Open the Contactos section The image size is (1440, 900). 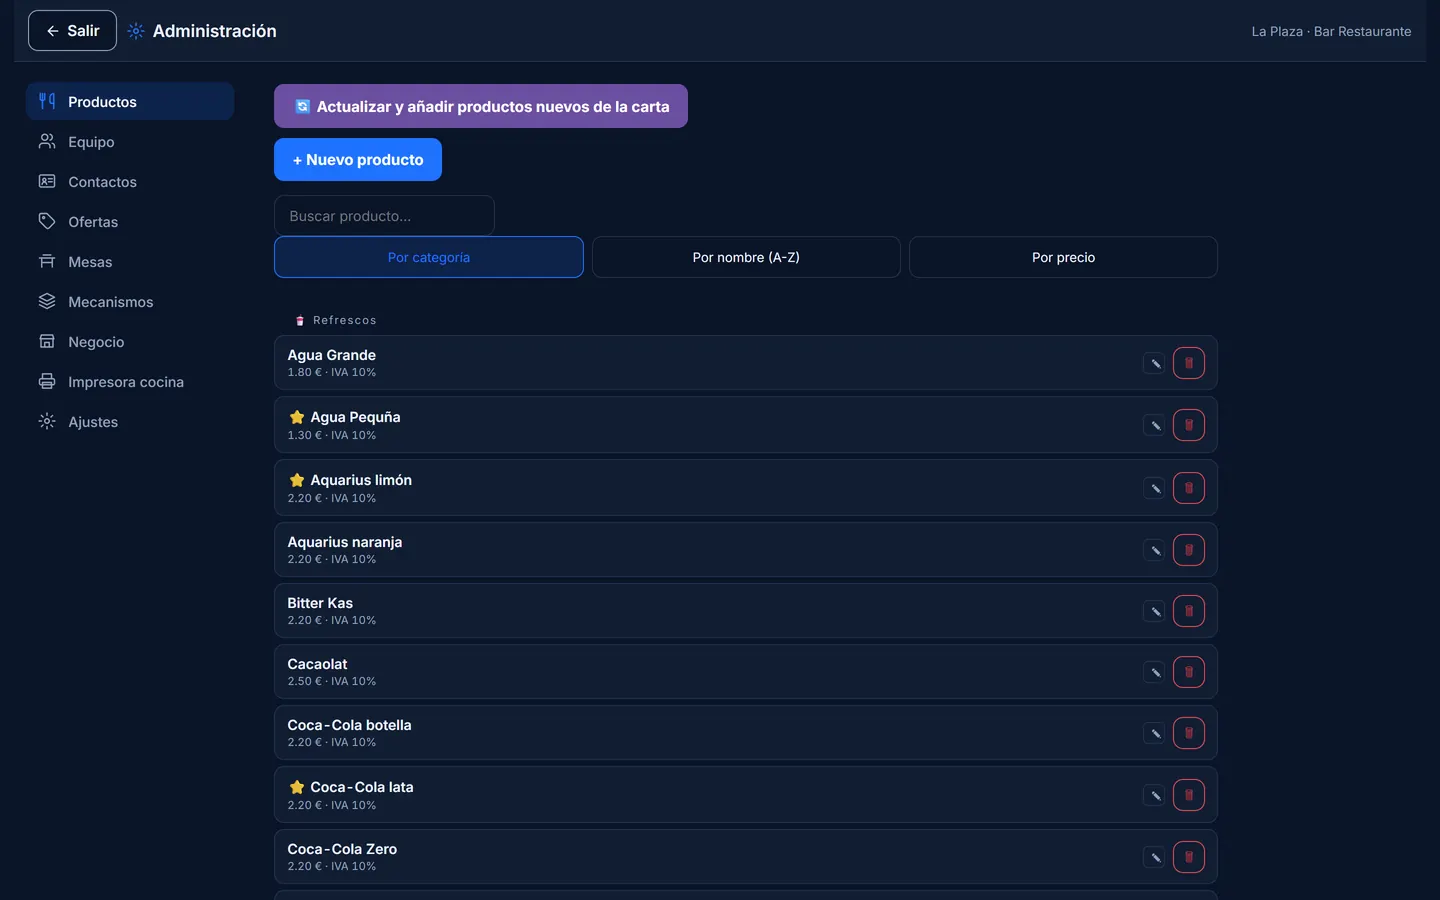130,181
